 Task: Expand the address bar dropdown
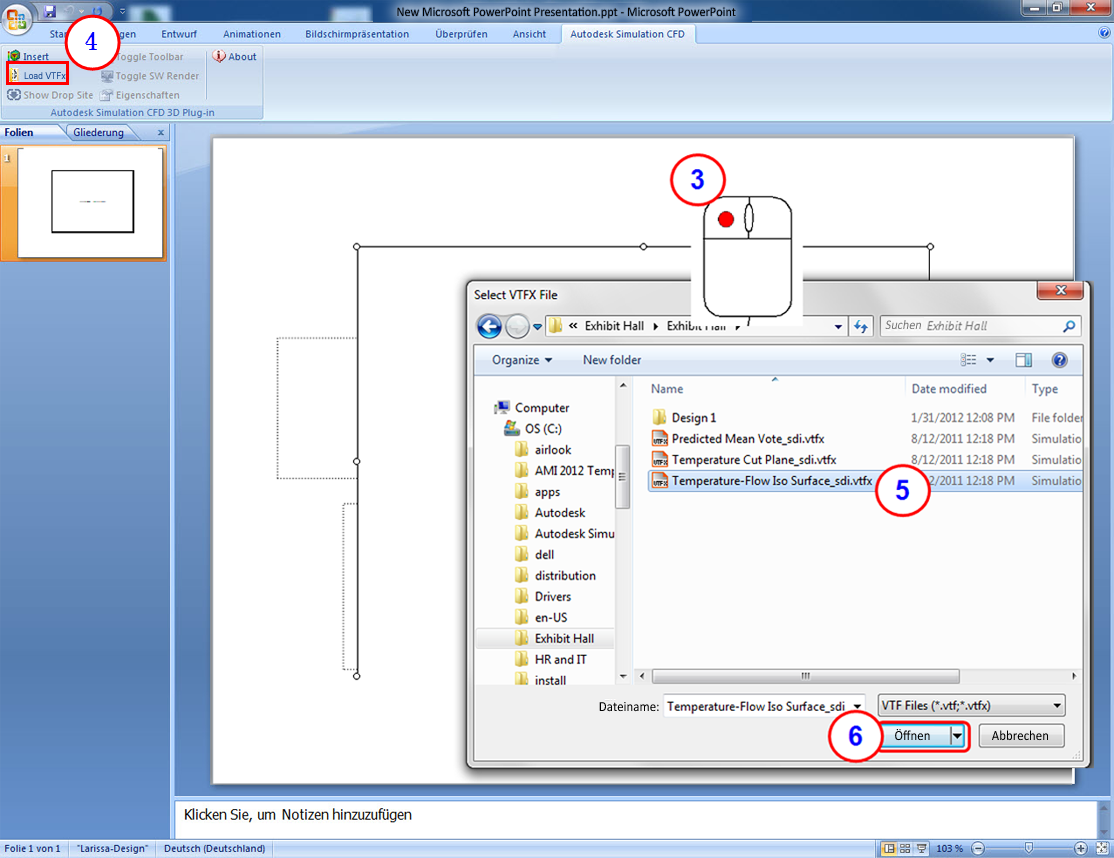838,326
